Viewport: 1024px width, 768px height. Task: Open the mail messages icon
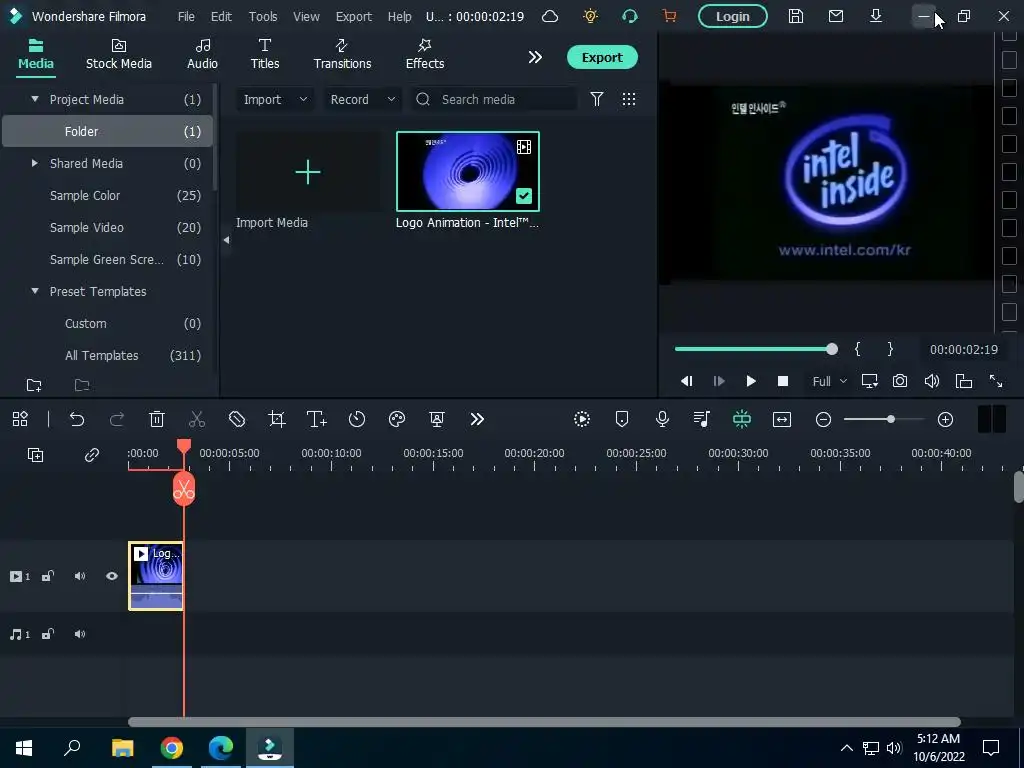(x=835, y=16)
